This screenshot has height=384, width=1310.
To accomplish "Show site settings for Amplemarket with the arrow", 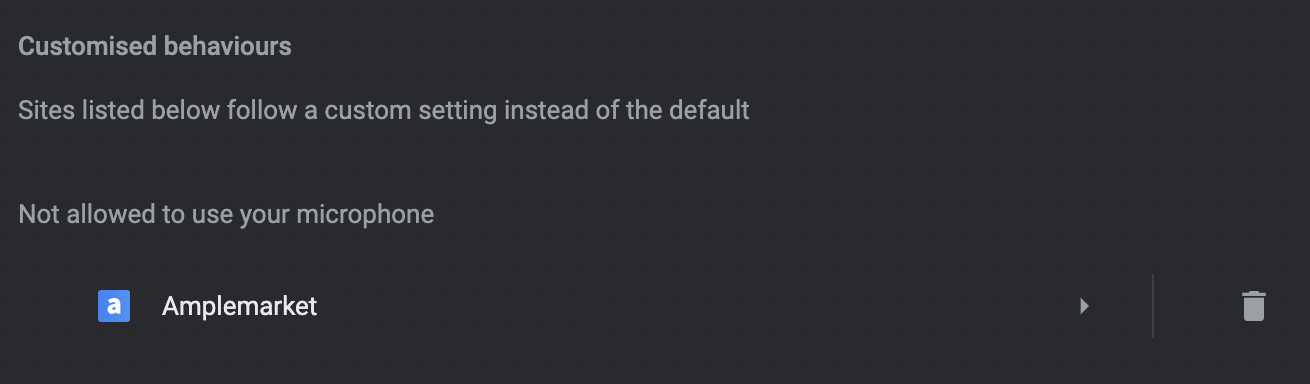I will coord(1084,306).
